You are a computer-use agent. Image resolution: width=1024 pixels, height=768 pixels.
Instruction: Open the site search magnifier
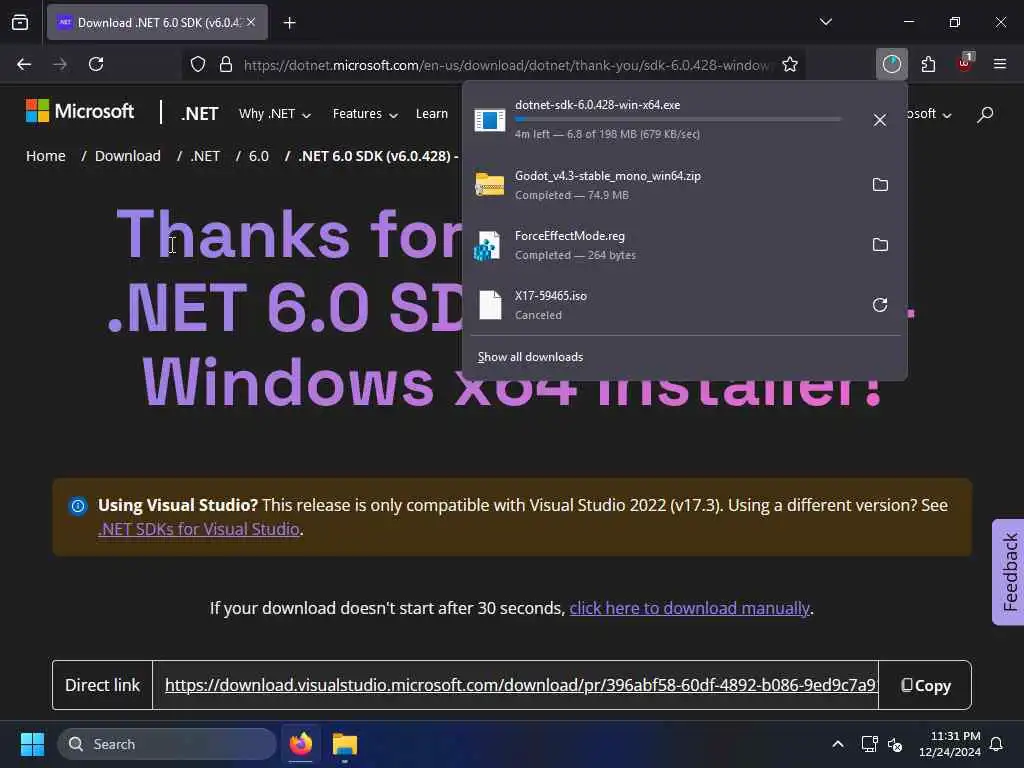coord(985,114)
